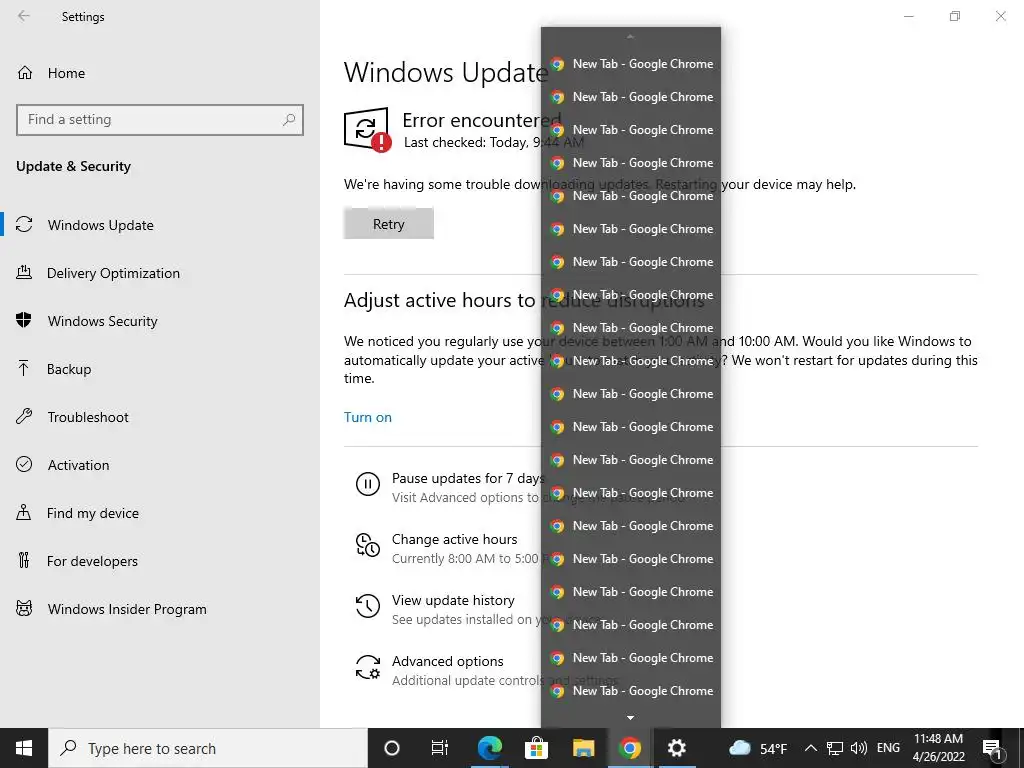Click the Turn on link for active hours
The height and width of the screenshot is (768, 1024).
tap(368, 417)
